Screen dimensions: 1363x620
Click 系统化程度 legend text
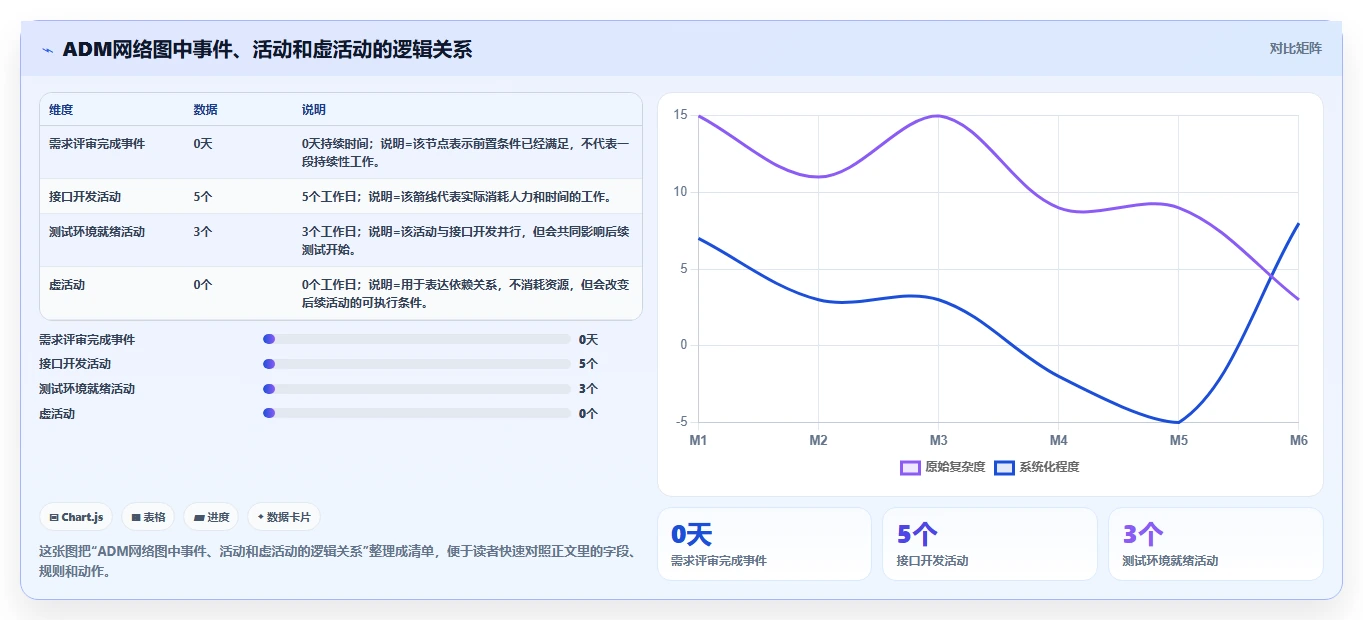1049,467
